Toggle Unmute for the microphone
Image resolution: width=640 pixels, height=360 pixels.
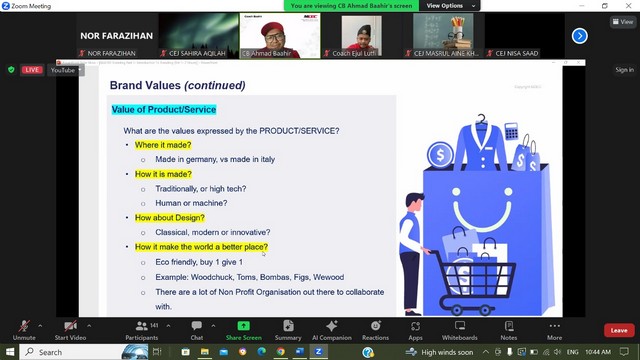pyautogui.click(x=24, y=330)
